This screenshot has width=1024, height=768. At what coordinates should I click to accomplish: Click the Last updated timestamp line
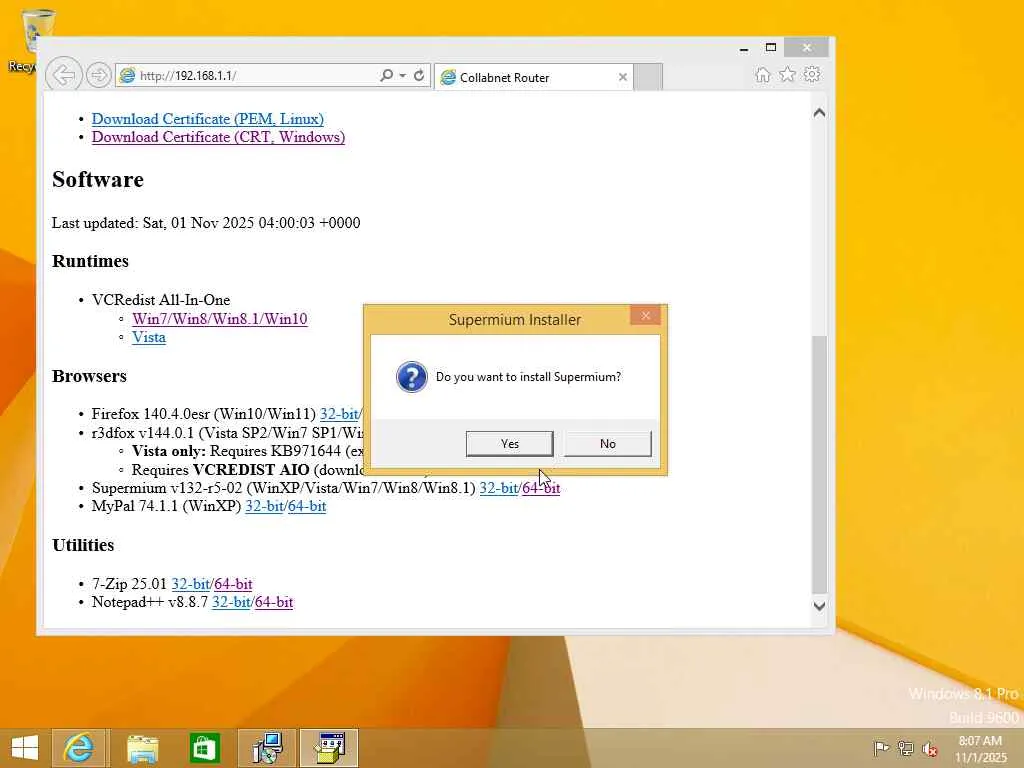[206, 223]
